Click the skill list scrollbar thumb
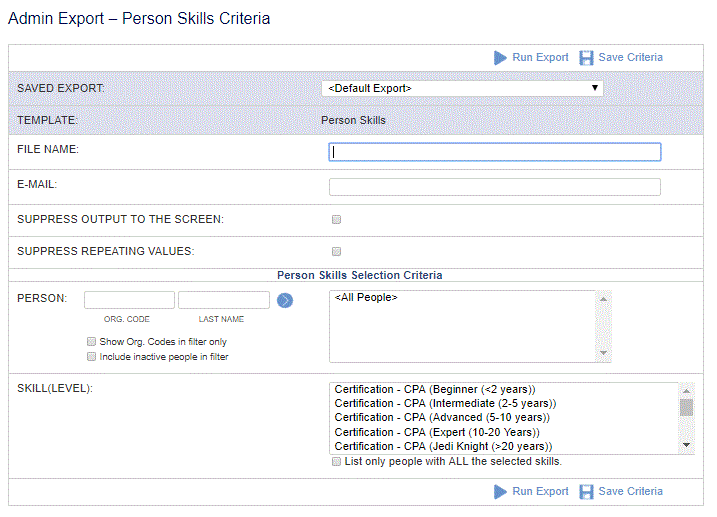This screenshot has height=517, width=717. point(686,407)
